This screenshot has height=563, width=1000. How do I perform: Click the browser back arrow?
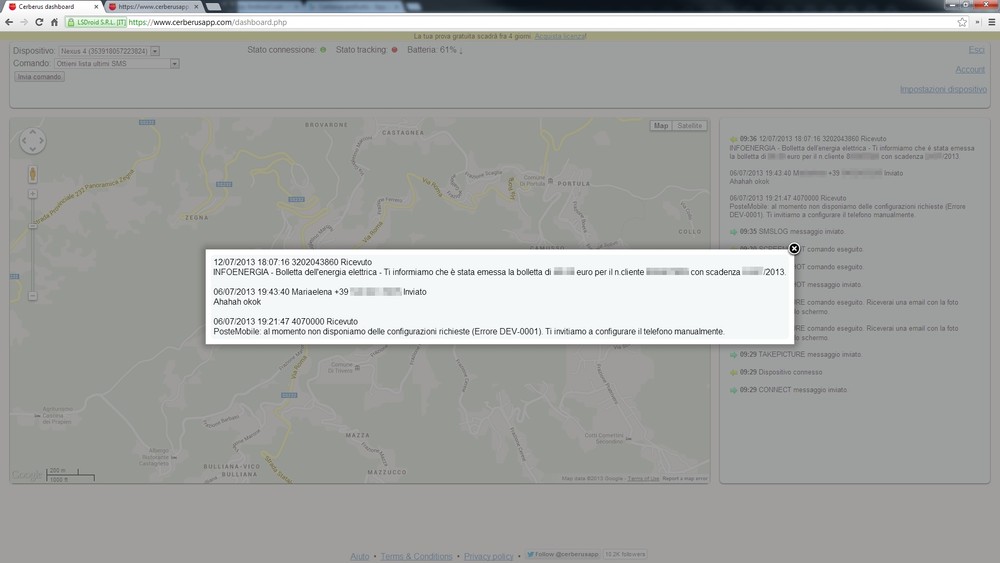pyautogui.click(x=9, y=22)
